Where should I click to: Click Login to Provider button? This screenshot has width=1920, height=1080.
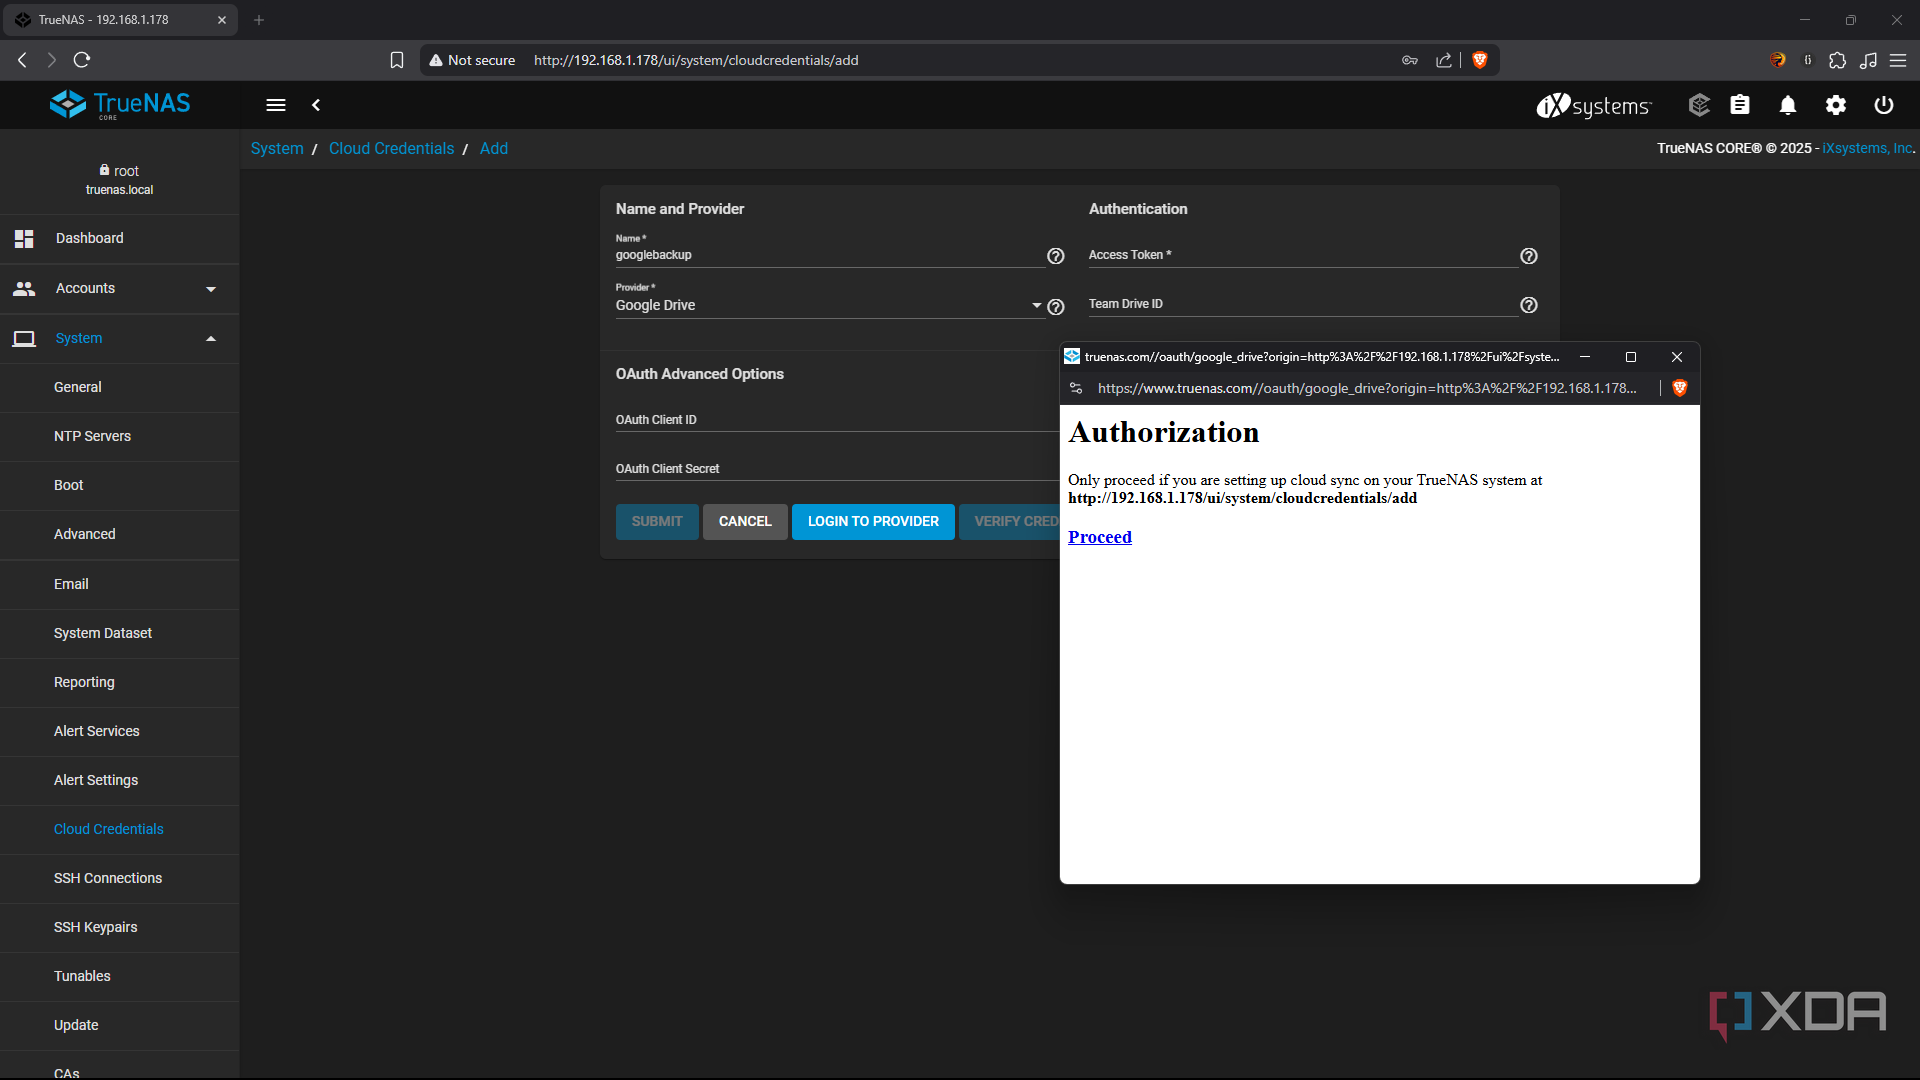(873, 521)
